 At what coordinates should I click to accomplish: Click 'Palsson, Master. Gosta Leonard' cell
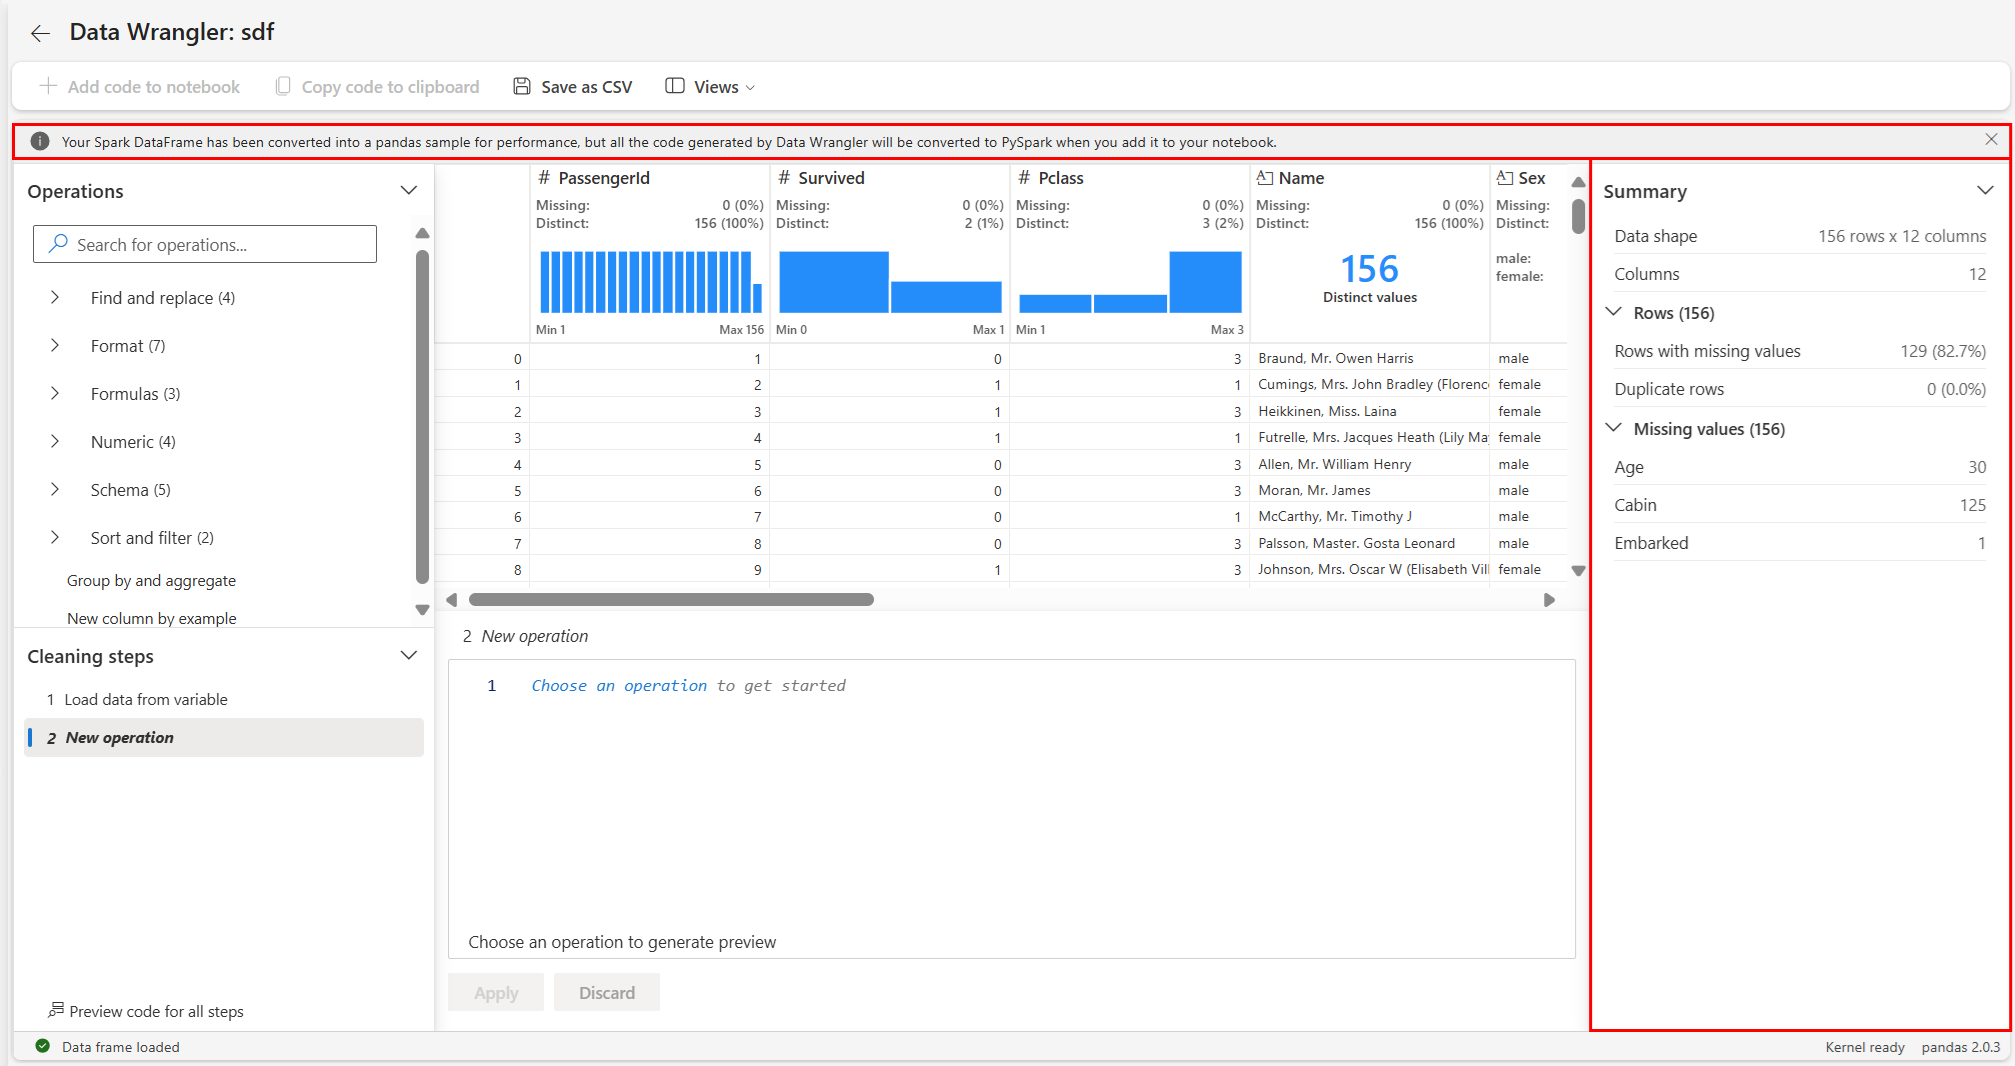1369,543
